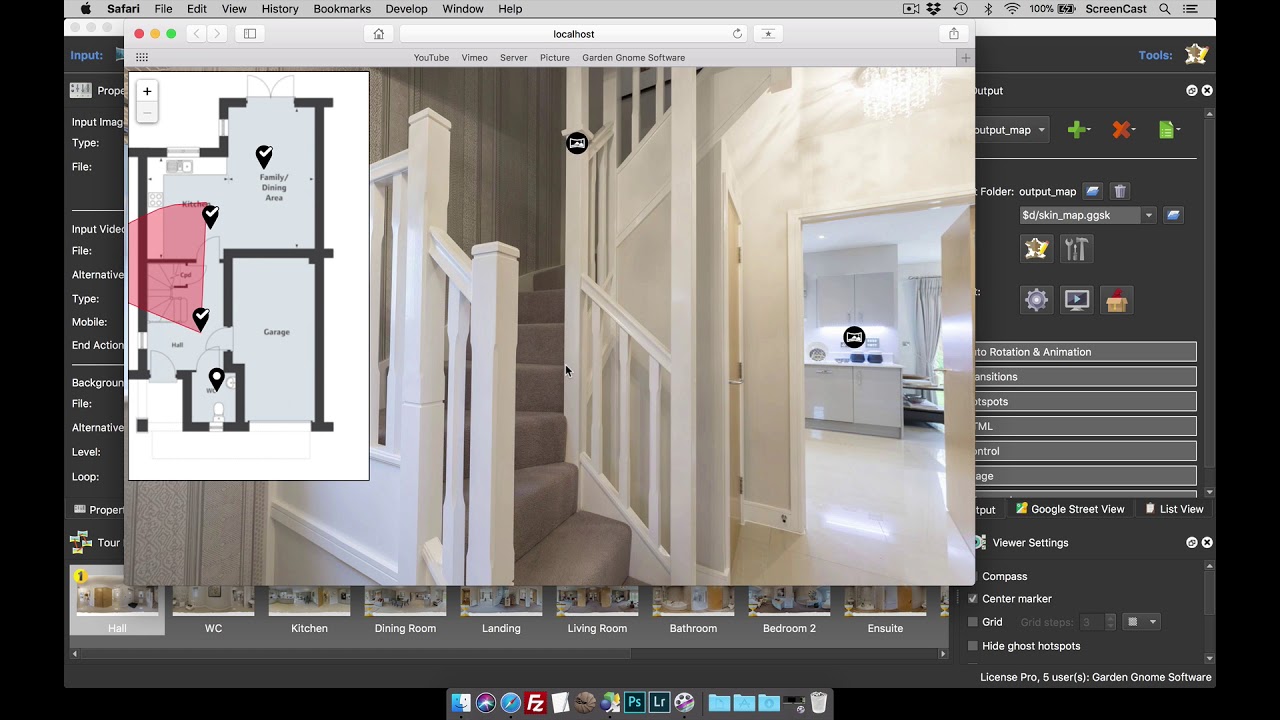Remove output with the red X

1123,130
